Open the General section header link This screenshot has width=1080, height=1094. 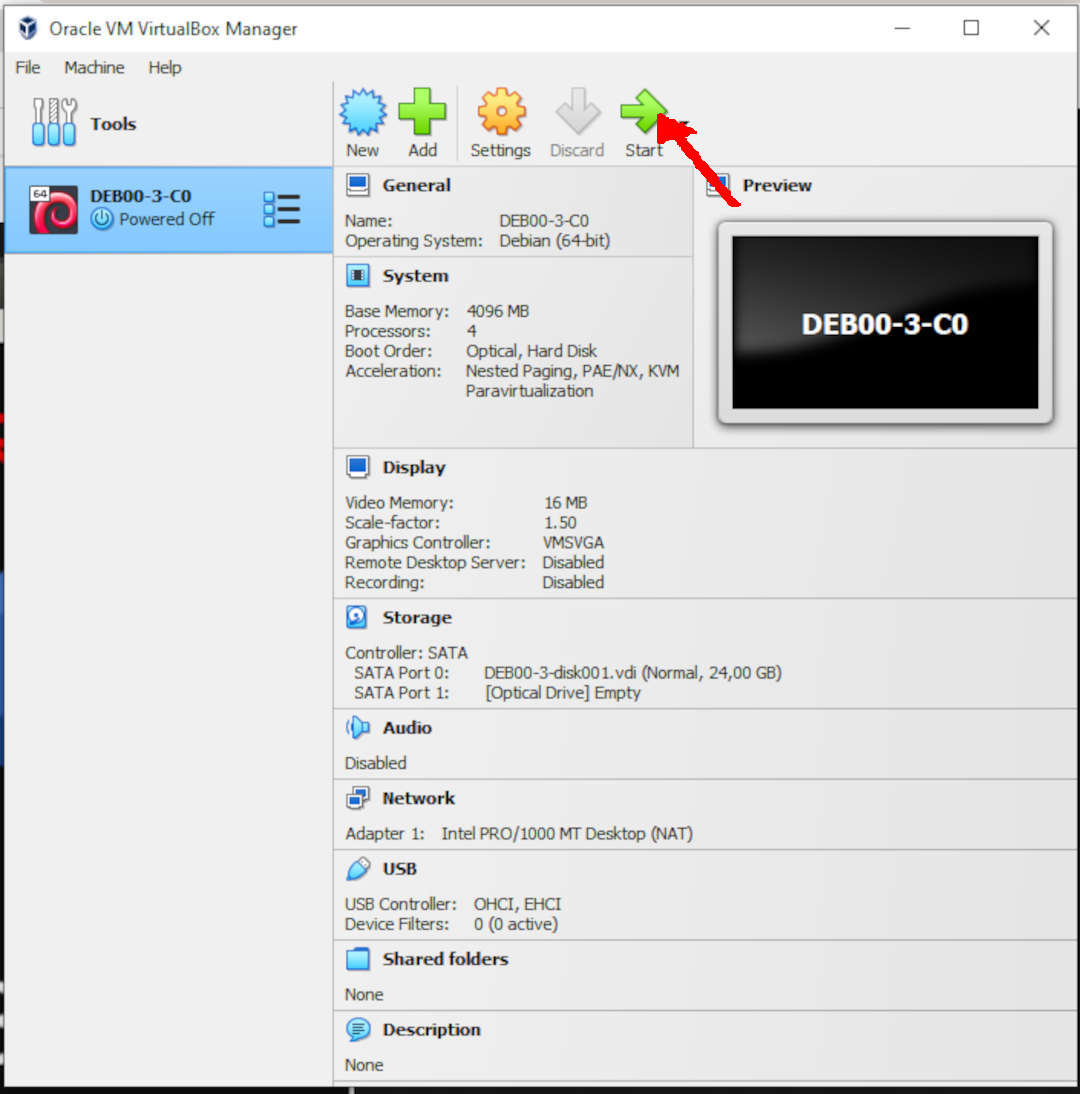[416, 185]
